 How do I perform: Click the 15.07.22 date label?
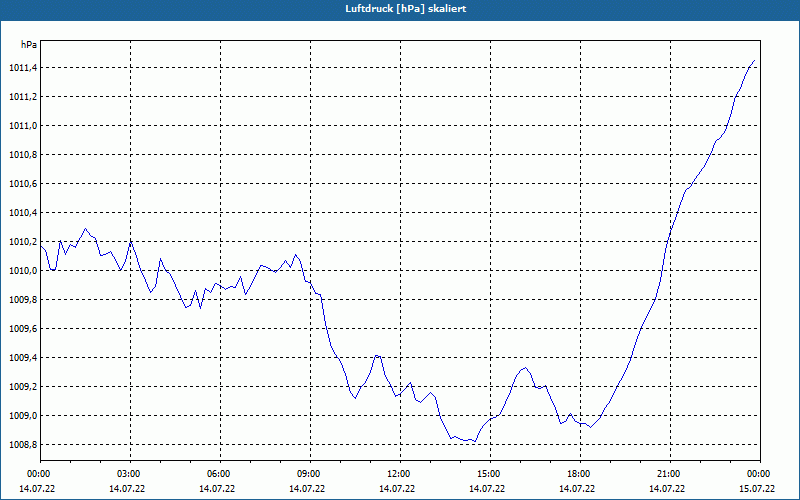757,489
